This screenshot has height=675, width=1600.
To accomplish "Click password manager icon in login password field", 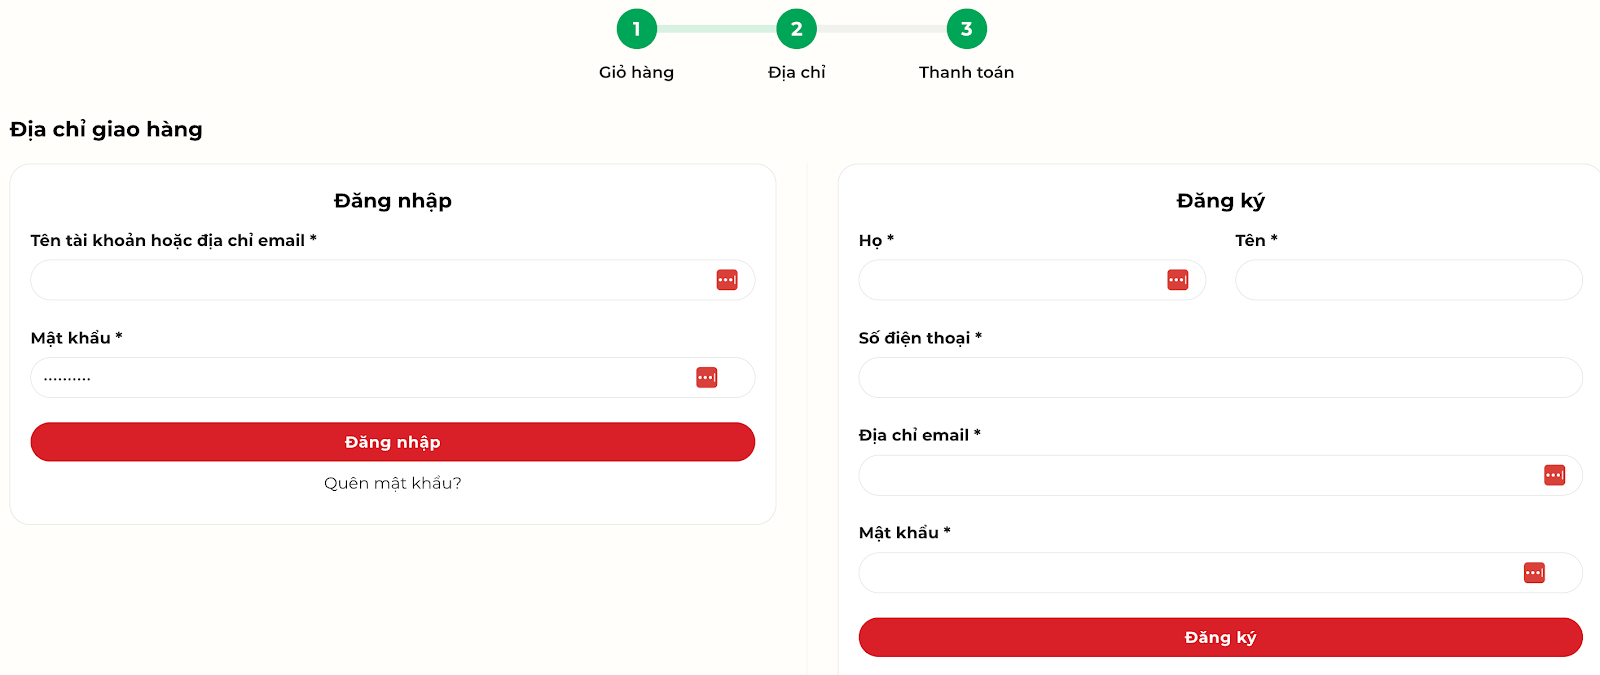I will pos(707,378).
